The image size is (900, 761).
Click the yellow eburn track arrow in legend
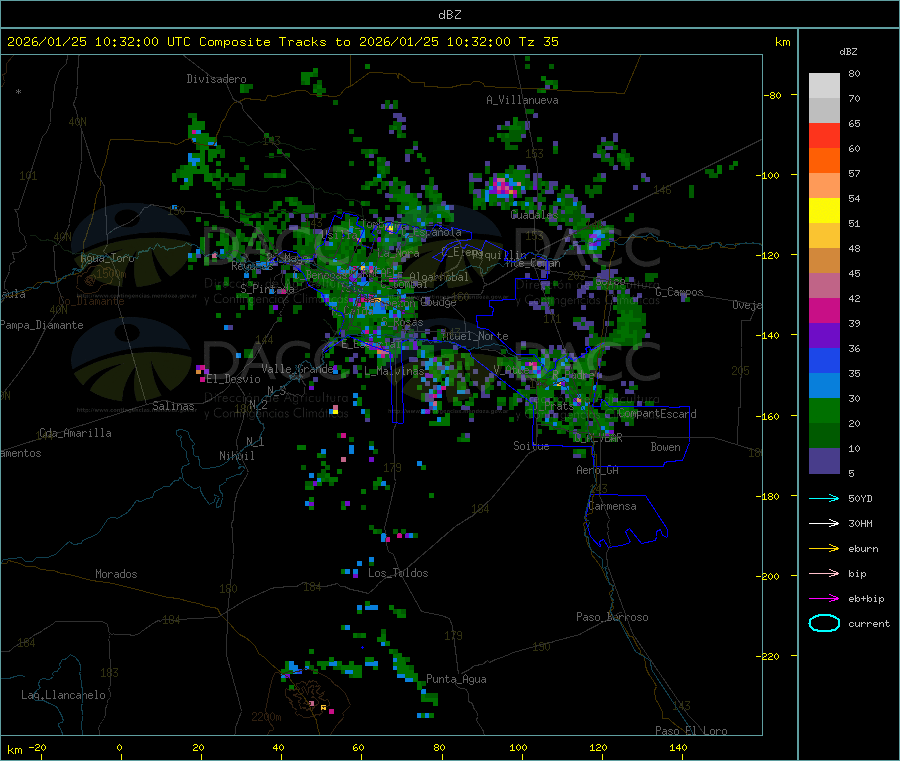coord(824,549)
